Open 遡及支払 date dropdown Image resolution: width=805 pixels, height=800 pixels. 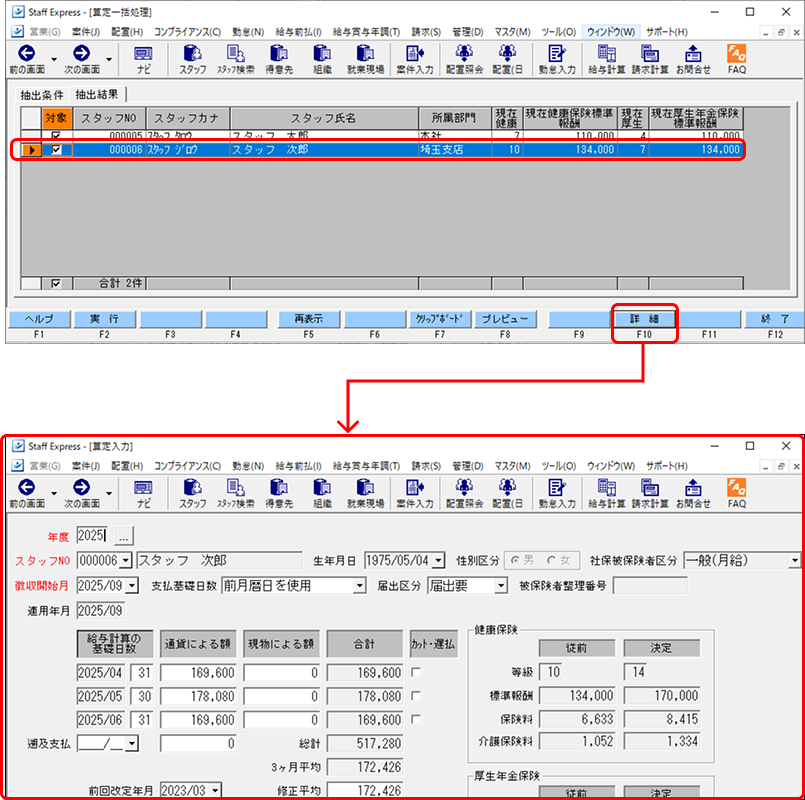click(132, 743)
